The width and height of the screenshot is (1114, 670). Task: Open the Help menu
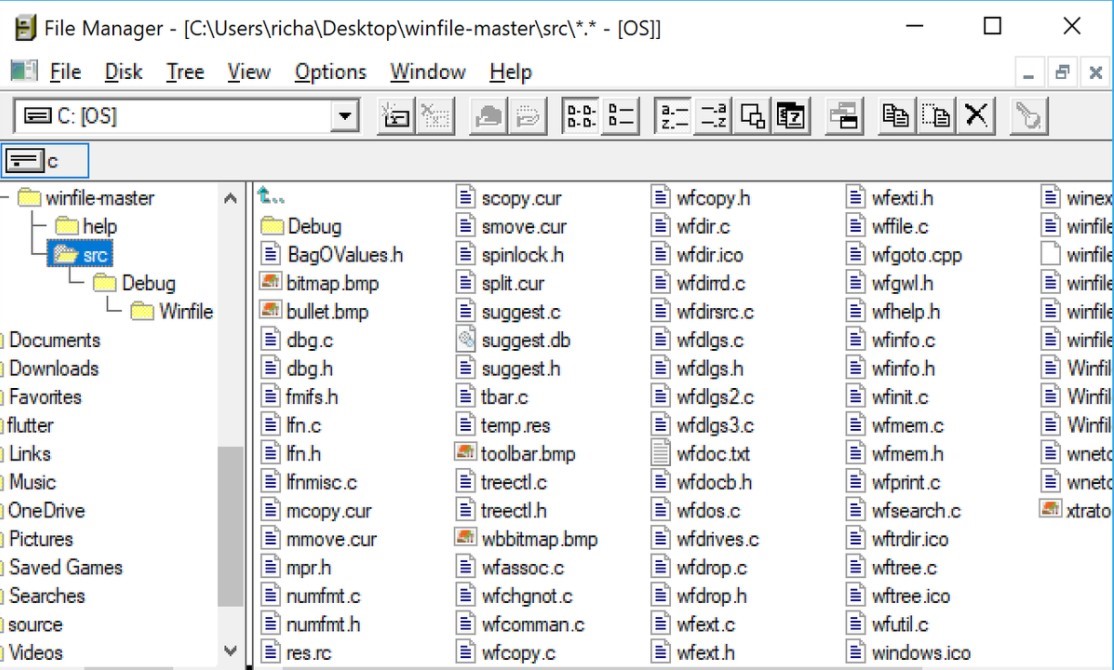point(511,72)
